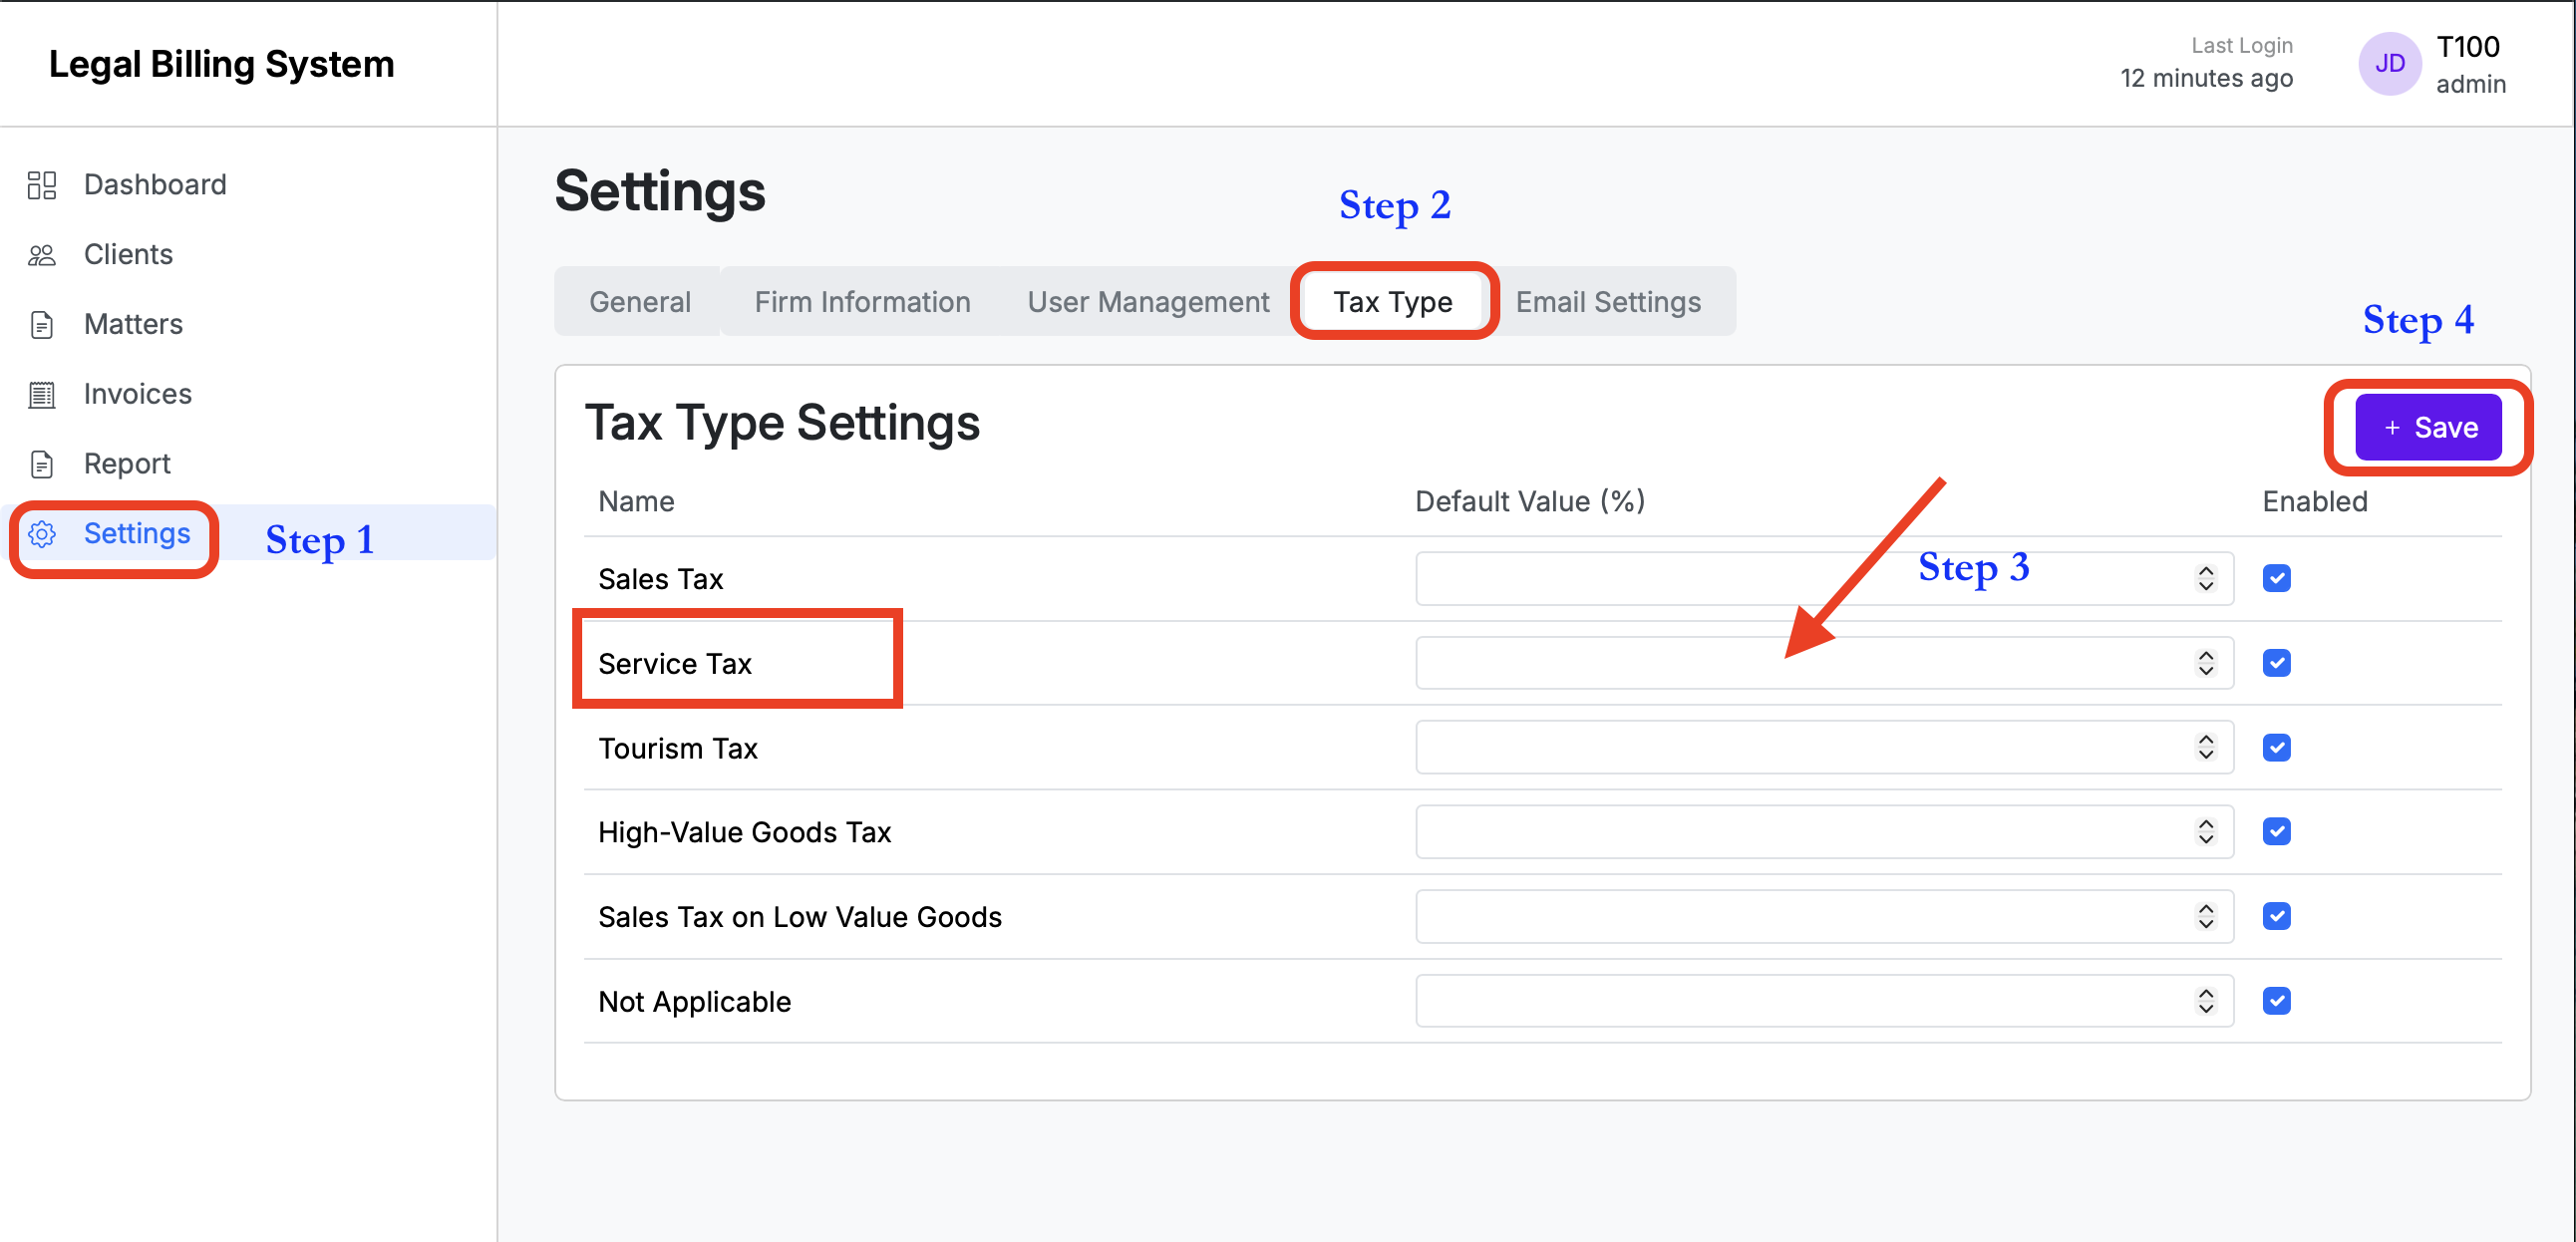This screenshot has height=1242, width=2576.
Task: Select Settings in the sidebar
Action: (x=137, y=534)
